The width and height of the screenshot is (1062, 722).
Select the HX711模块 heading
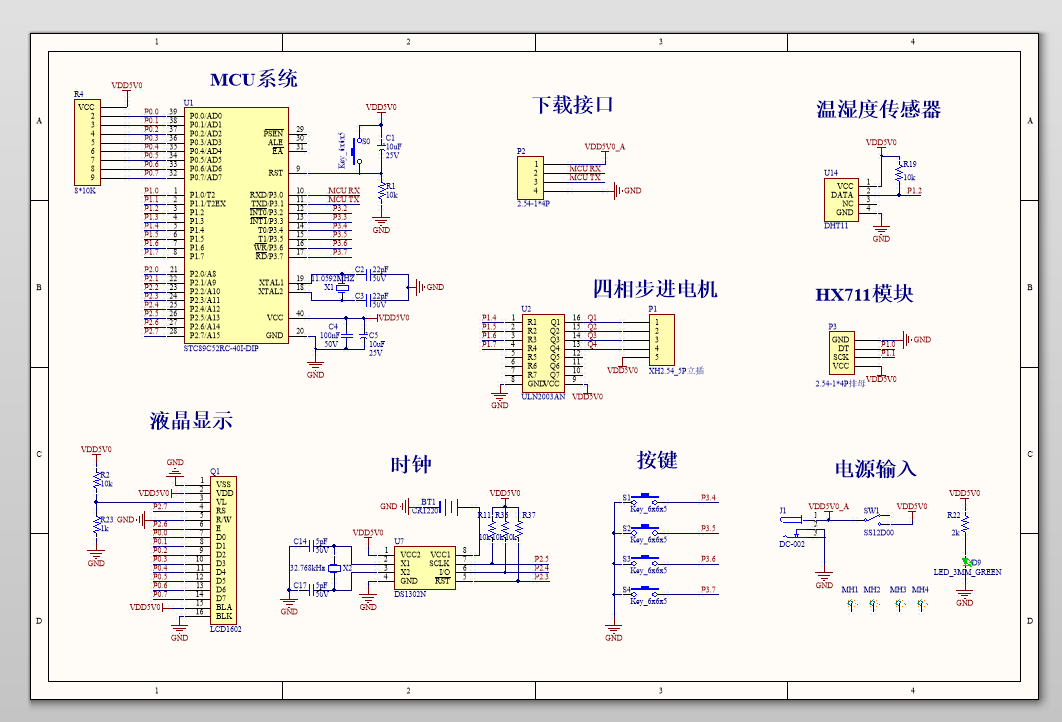[864, 294]
